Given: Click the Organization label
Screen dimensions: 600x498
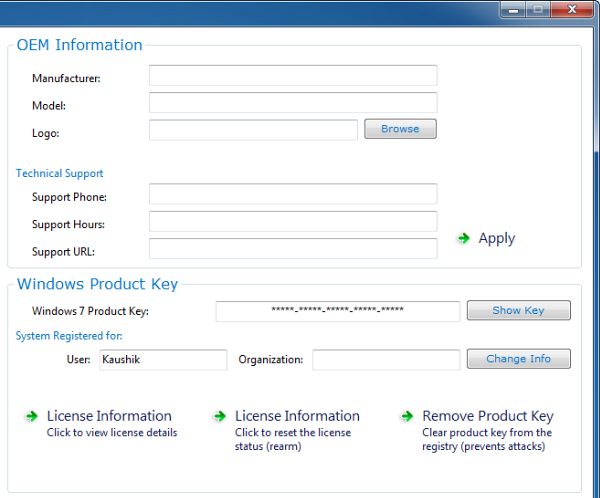Looking at the screenshot, I should tap(271, 360).
